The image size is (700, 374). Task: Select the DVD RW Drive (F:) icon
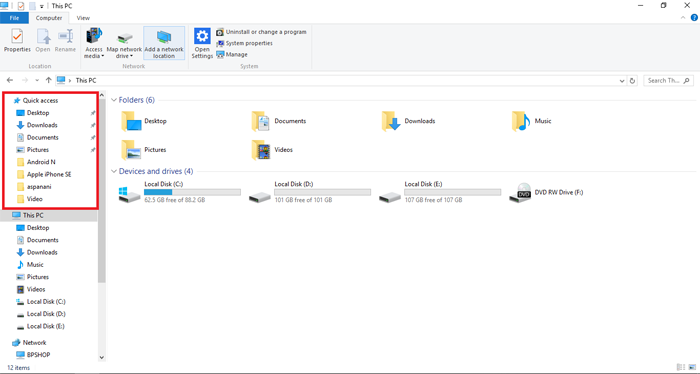pos(521,193)
